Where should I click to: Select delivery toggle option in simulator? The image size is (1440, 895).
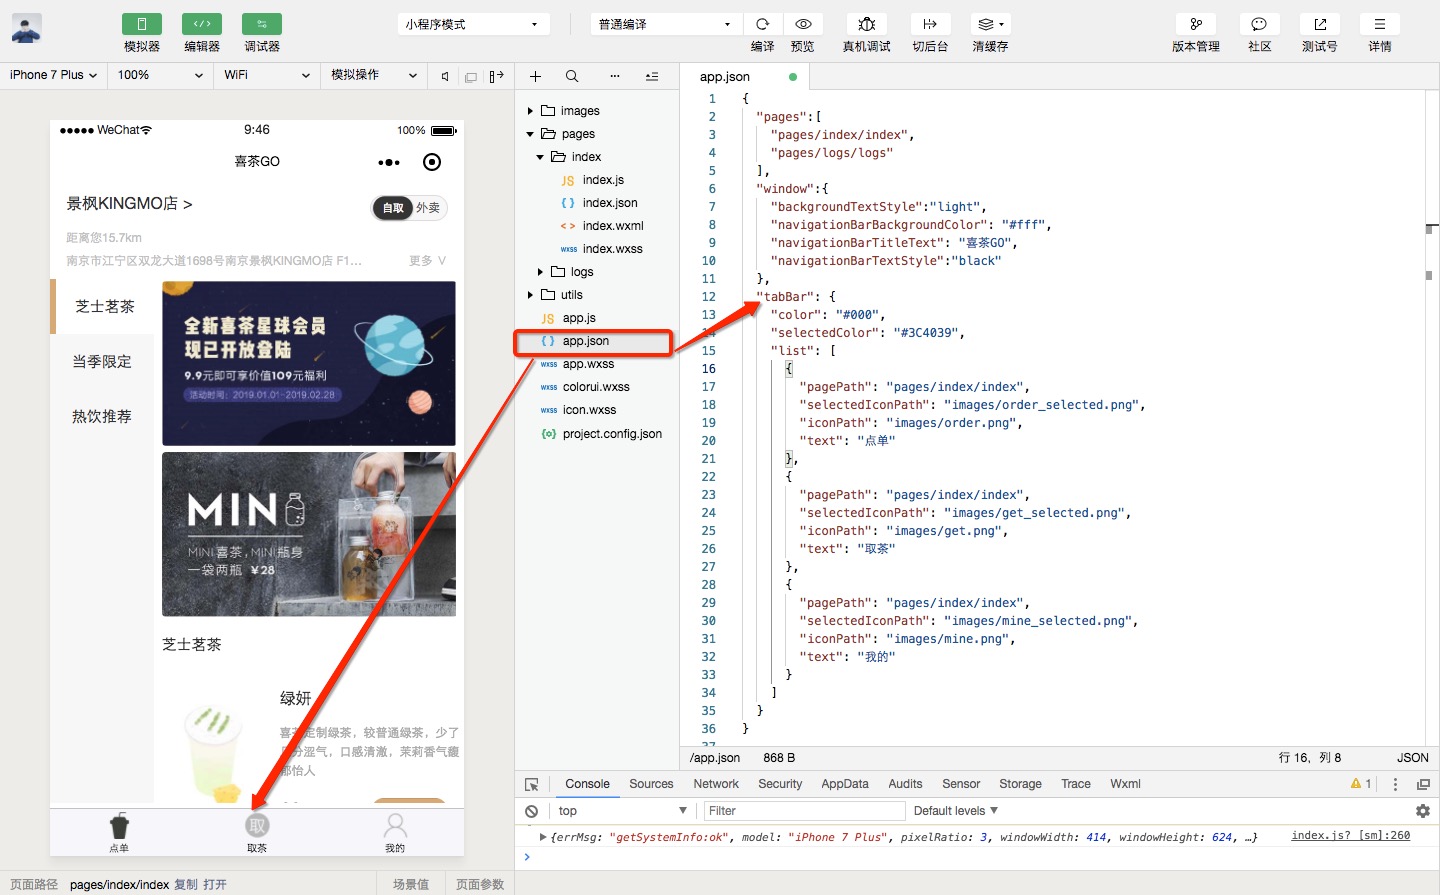click(x=428, y=208)
